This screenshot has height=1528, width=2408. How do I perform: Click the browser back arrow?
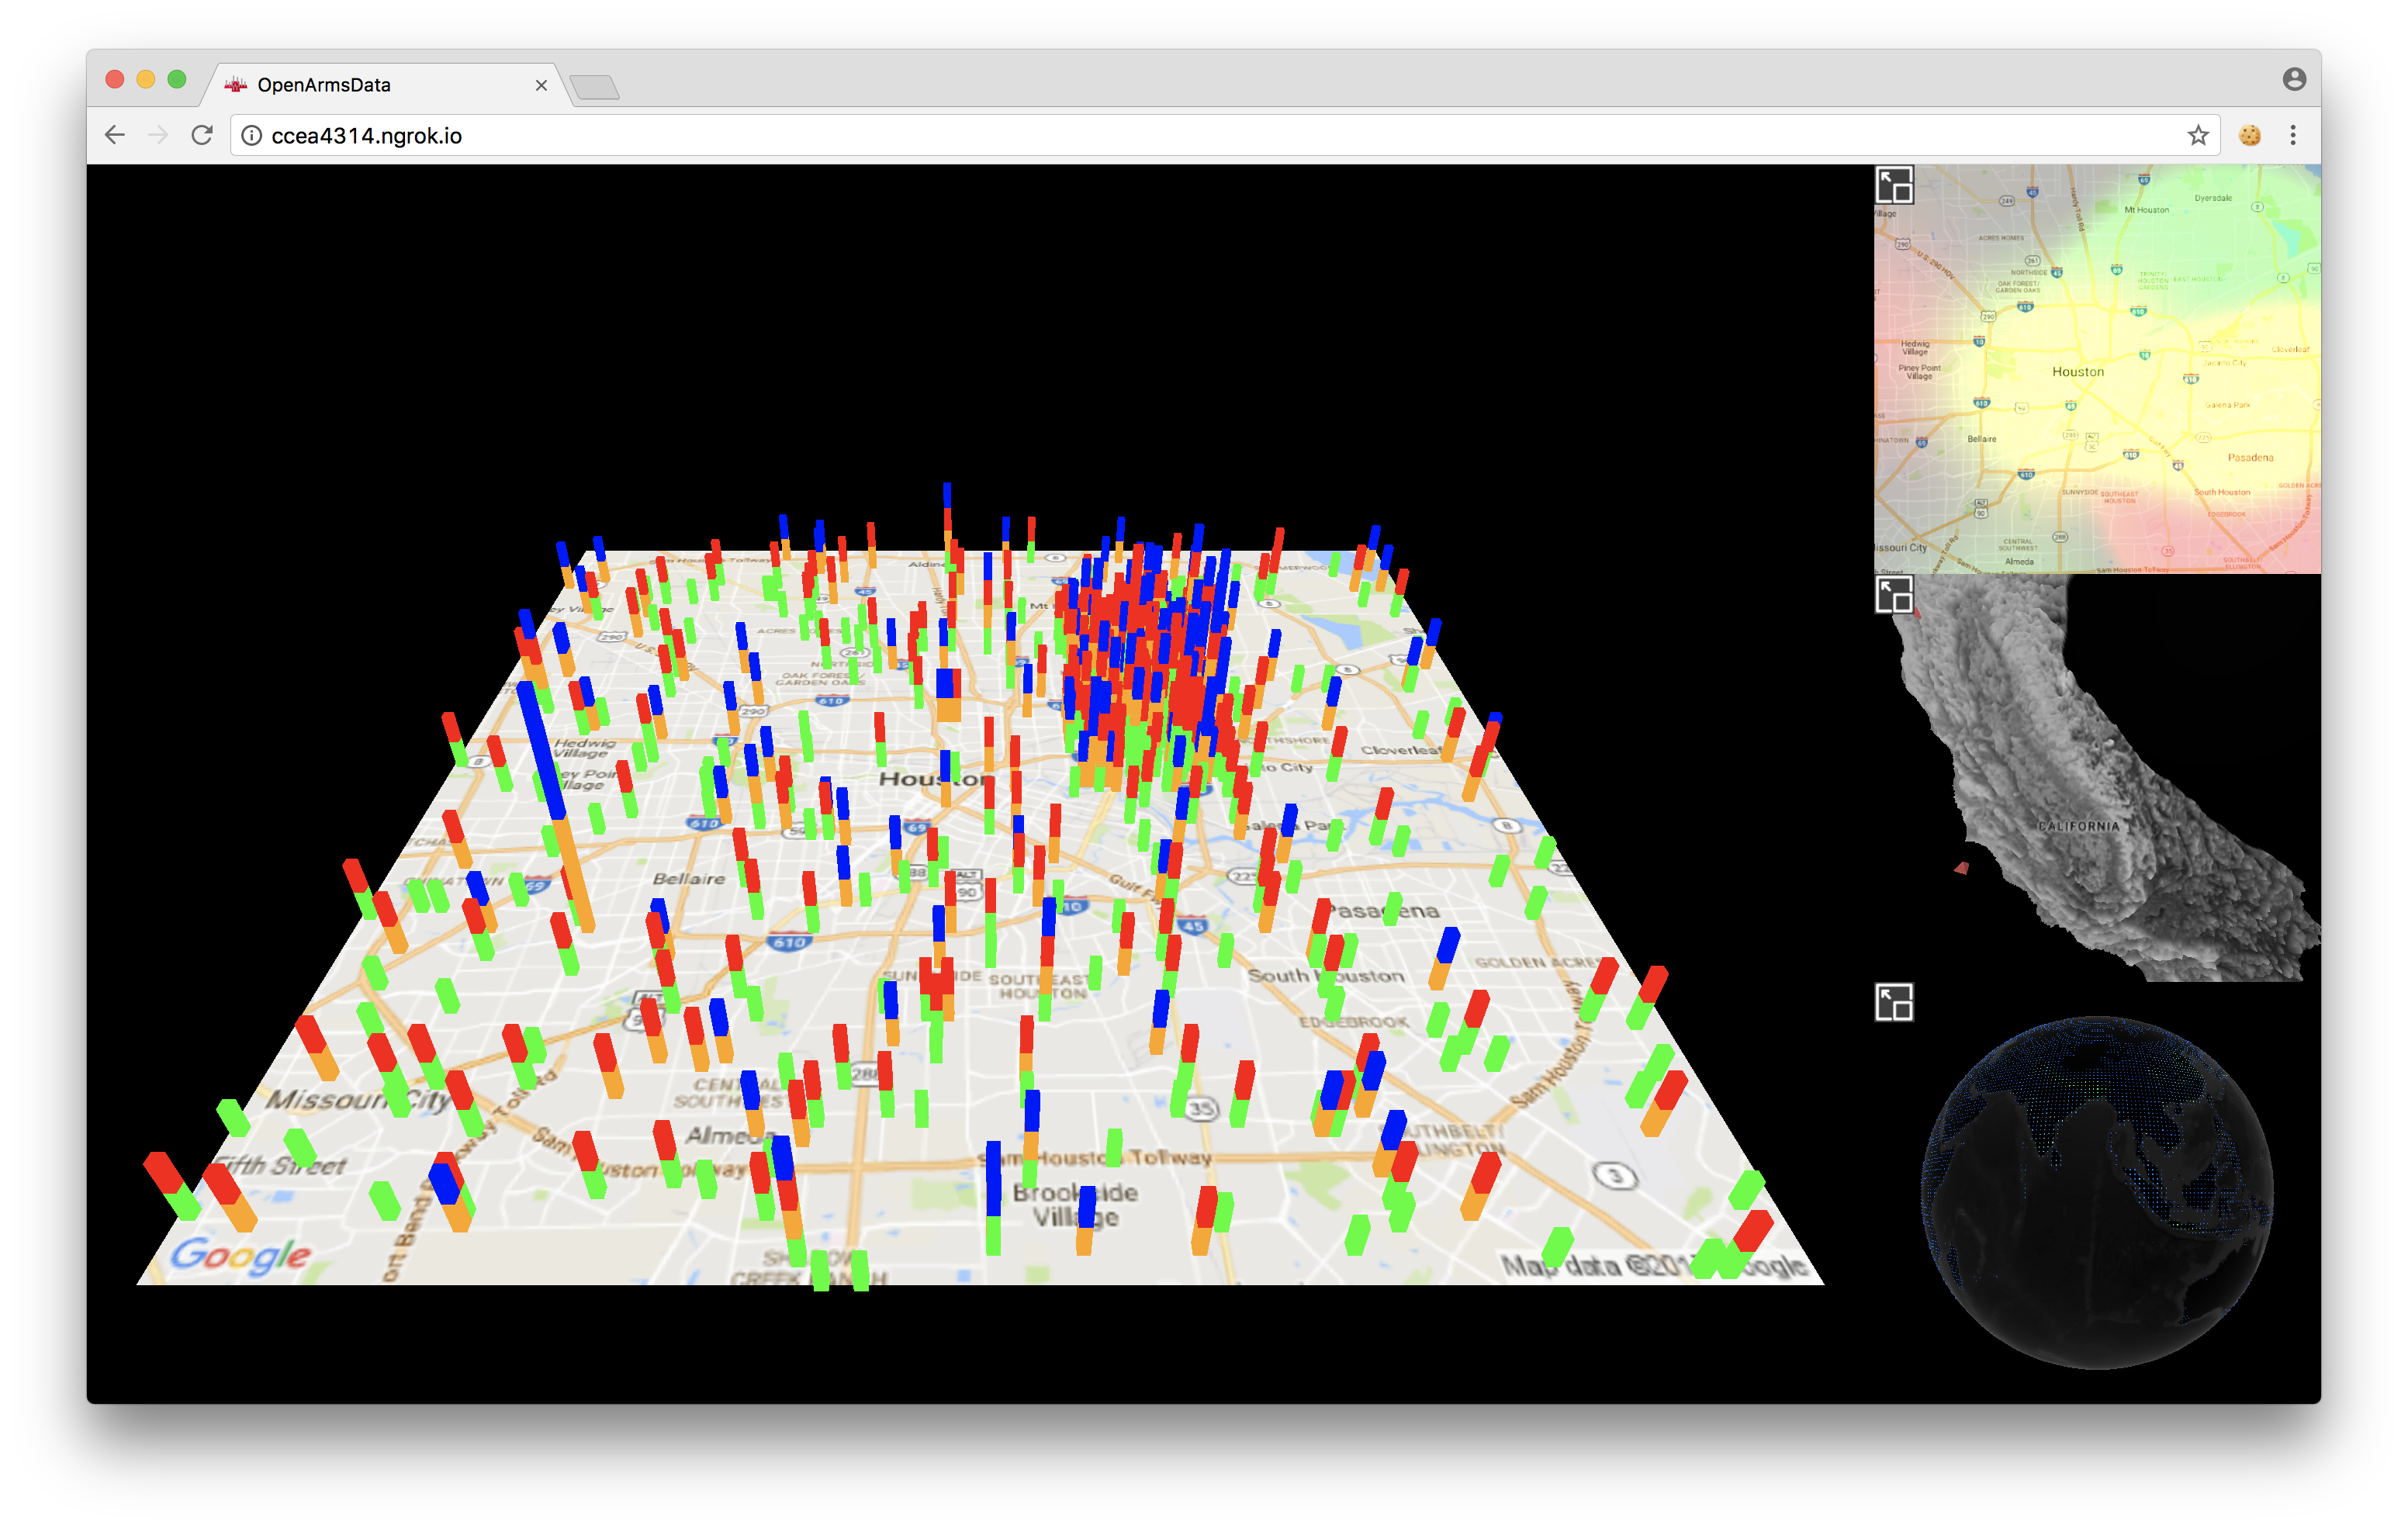pos(115,135)
